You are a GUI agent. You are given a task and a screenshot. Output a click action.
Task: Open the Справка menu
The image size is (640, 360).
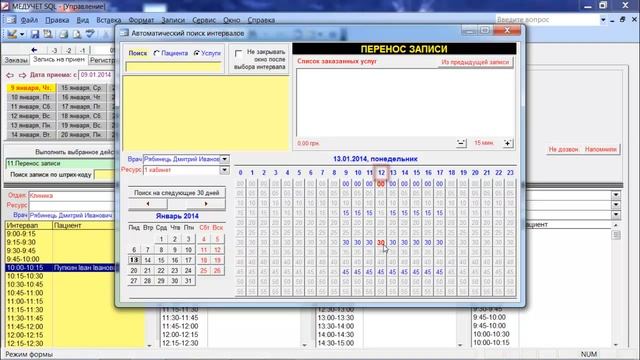point(261,20)
